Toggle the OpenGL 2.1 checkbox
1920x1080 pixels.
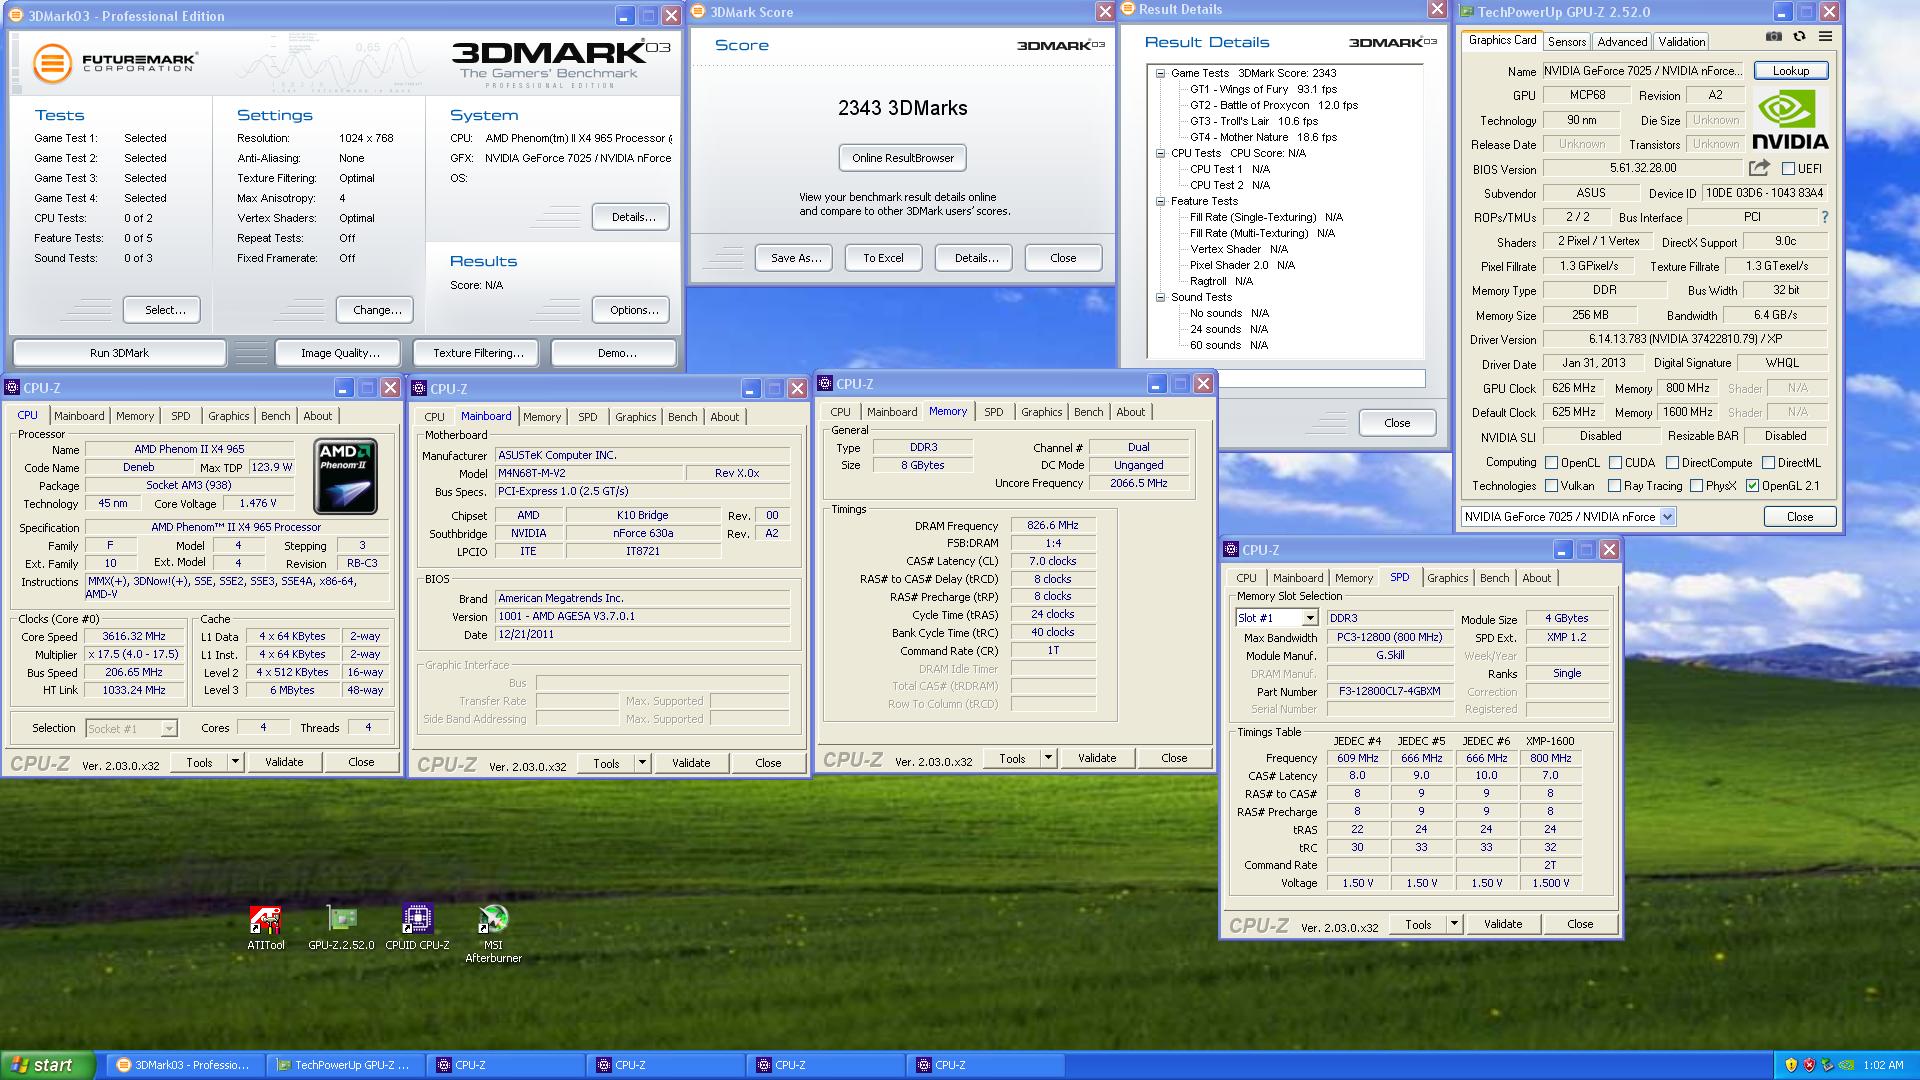tap(1752, 486)
